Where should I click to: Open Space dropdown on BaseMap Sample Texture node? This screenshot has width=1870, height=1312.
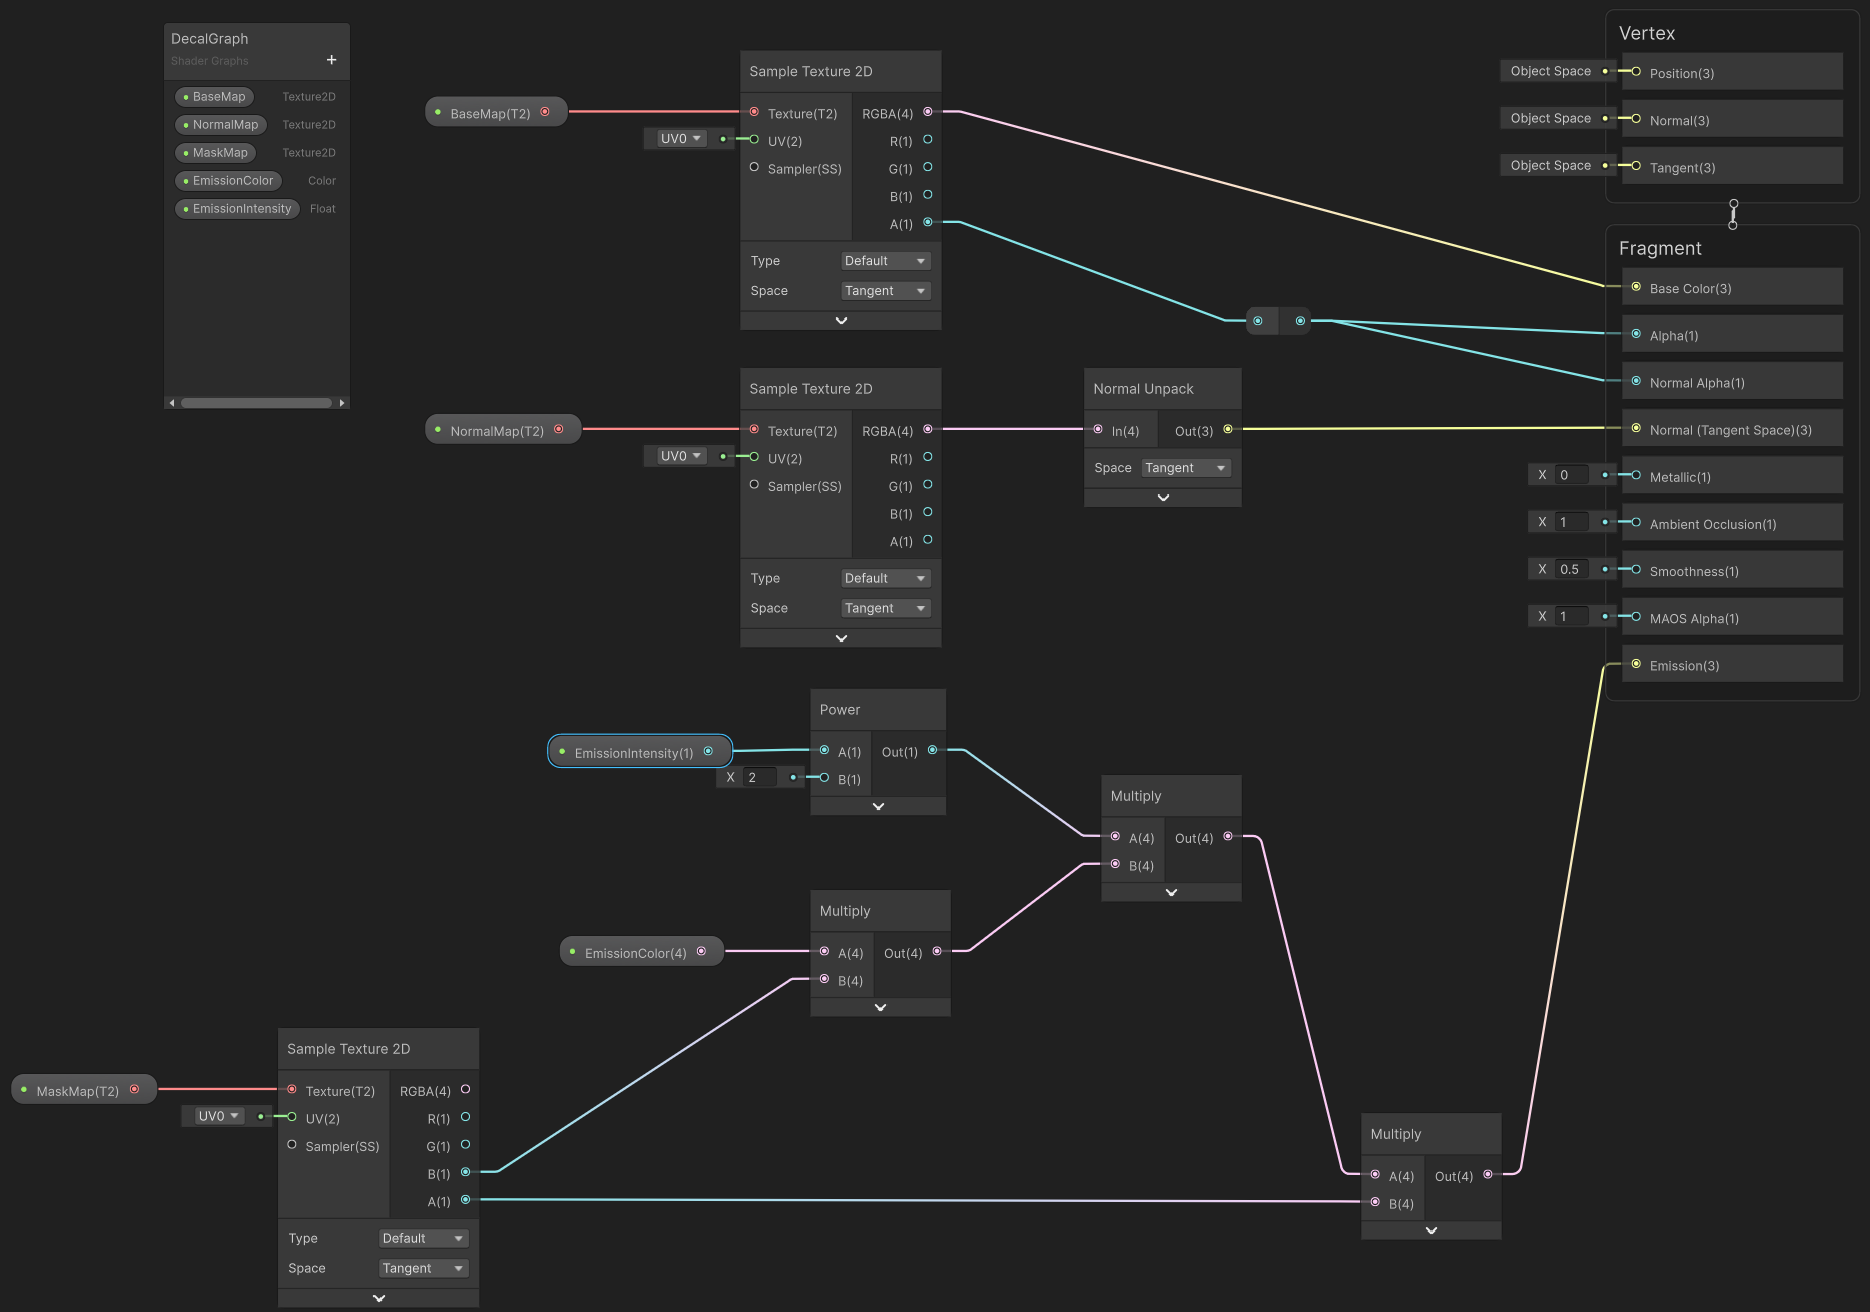[886, 291]
